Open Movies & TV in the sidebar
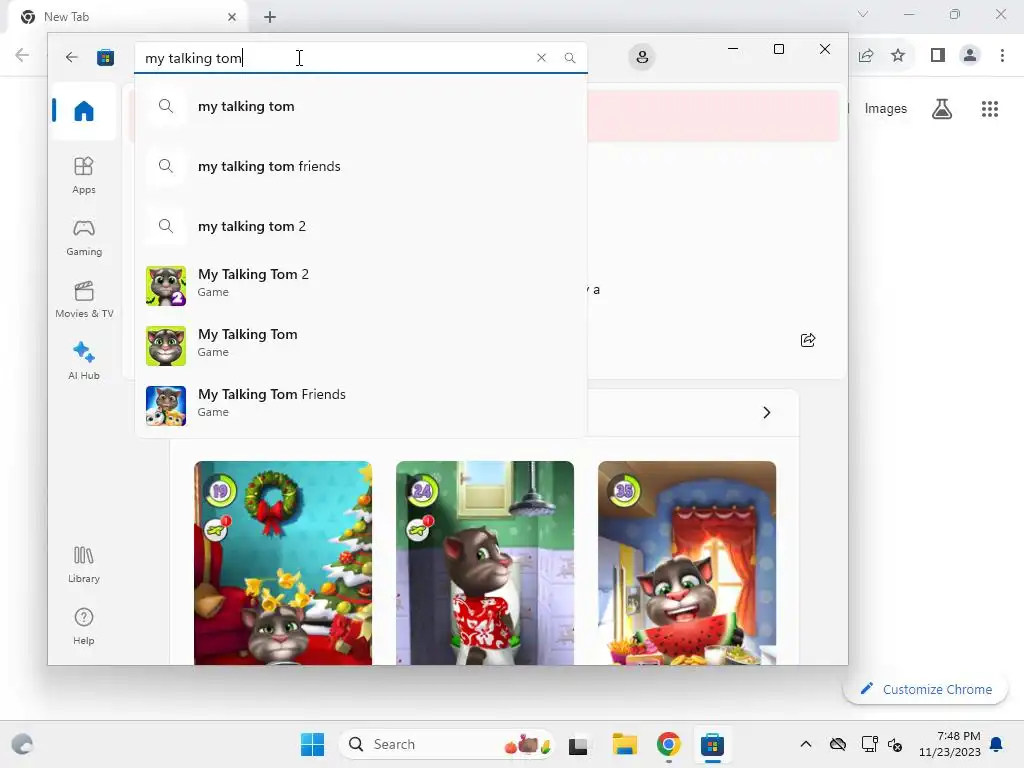Screen dimensions: 1024x768 84,300
